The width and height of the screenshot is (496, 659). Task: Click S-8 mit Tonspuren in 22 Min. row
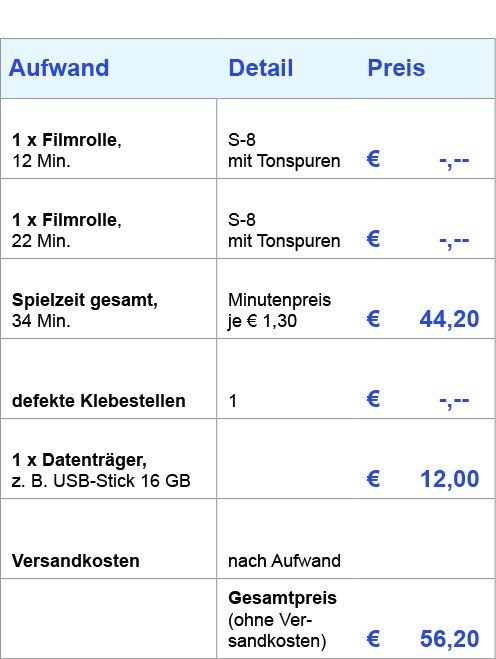tap(284, 230)
